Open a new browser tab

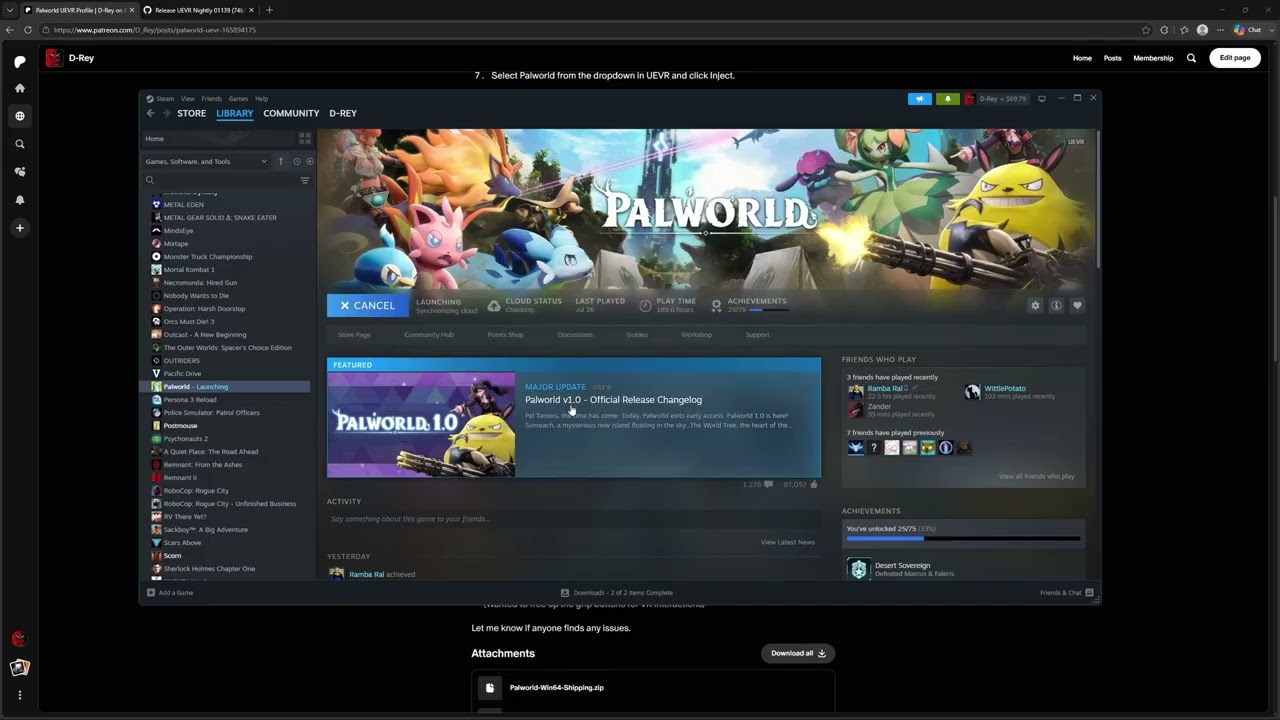pyautogui.click(x=269, y=10)
